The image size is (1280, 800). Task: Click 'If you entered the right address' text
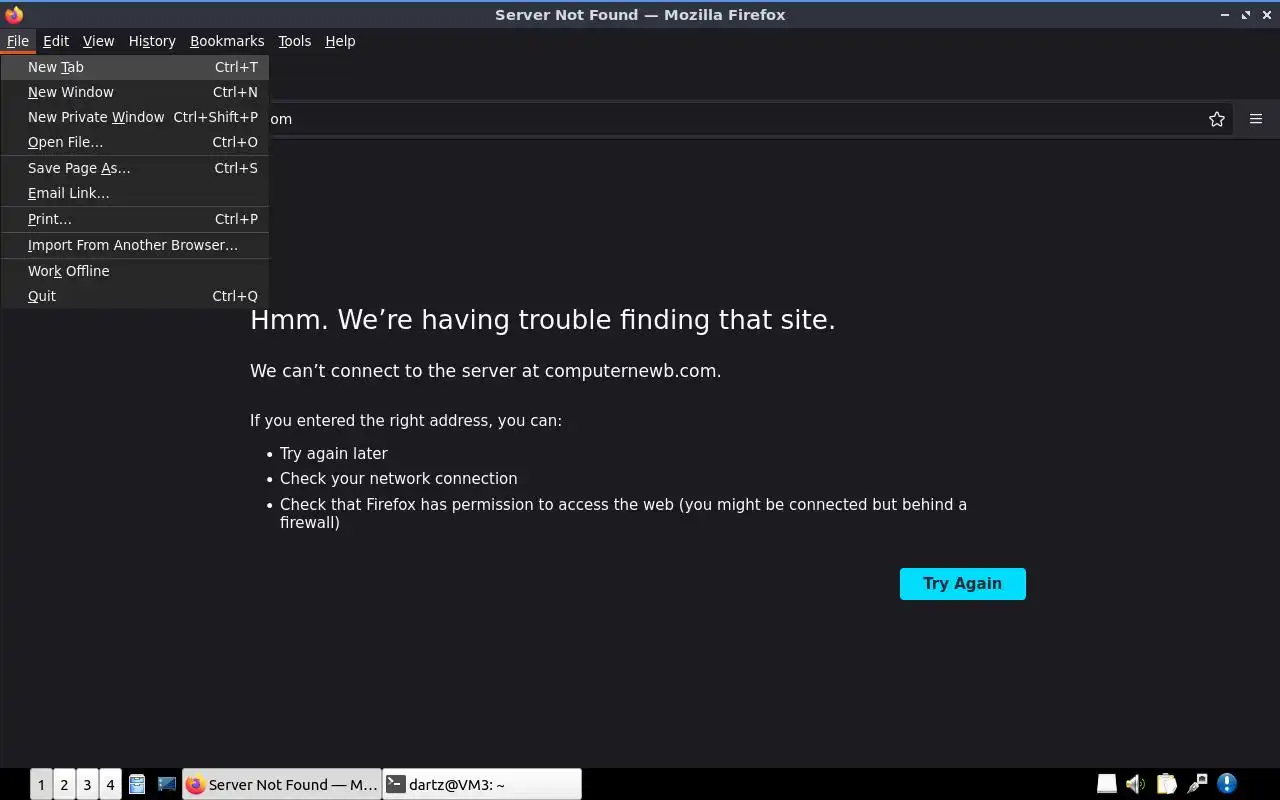coord(406,421)
